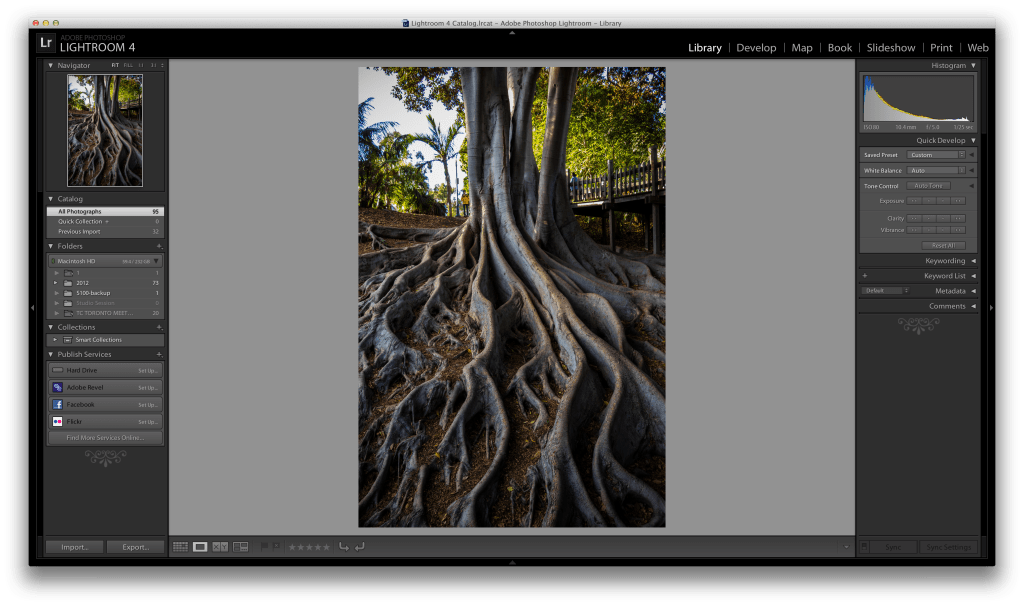Add a new folder with plus icon
Image resolution: width=1024 pixels, height=606 pixels.
(x=159, y=246)
